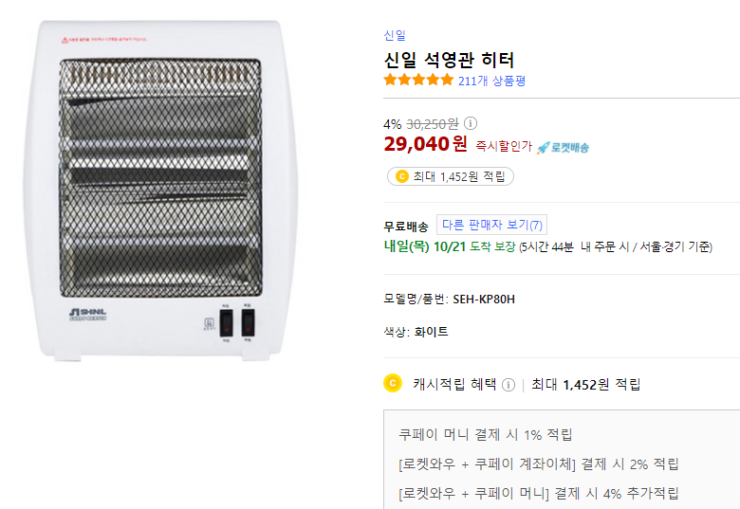Click the five-star rating icons
The height and width of the screenshot is (509, 740).
coord(418,81)
